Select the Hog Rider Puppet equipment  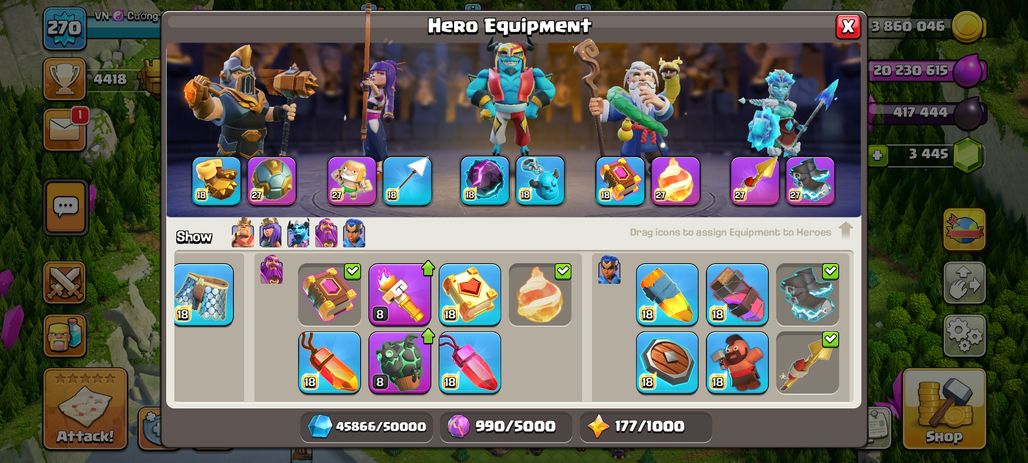click(x=737, y=363)
